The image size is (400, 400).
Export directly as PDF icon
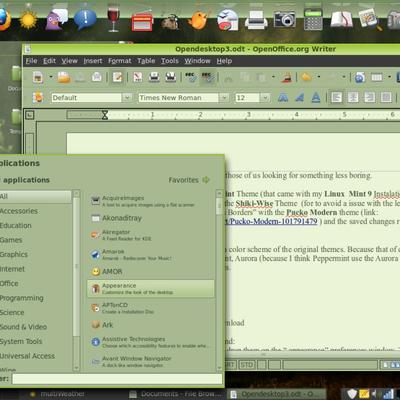(x=138, y=77)
